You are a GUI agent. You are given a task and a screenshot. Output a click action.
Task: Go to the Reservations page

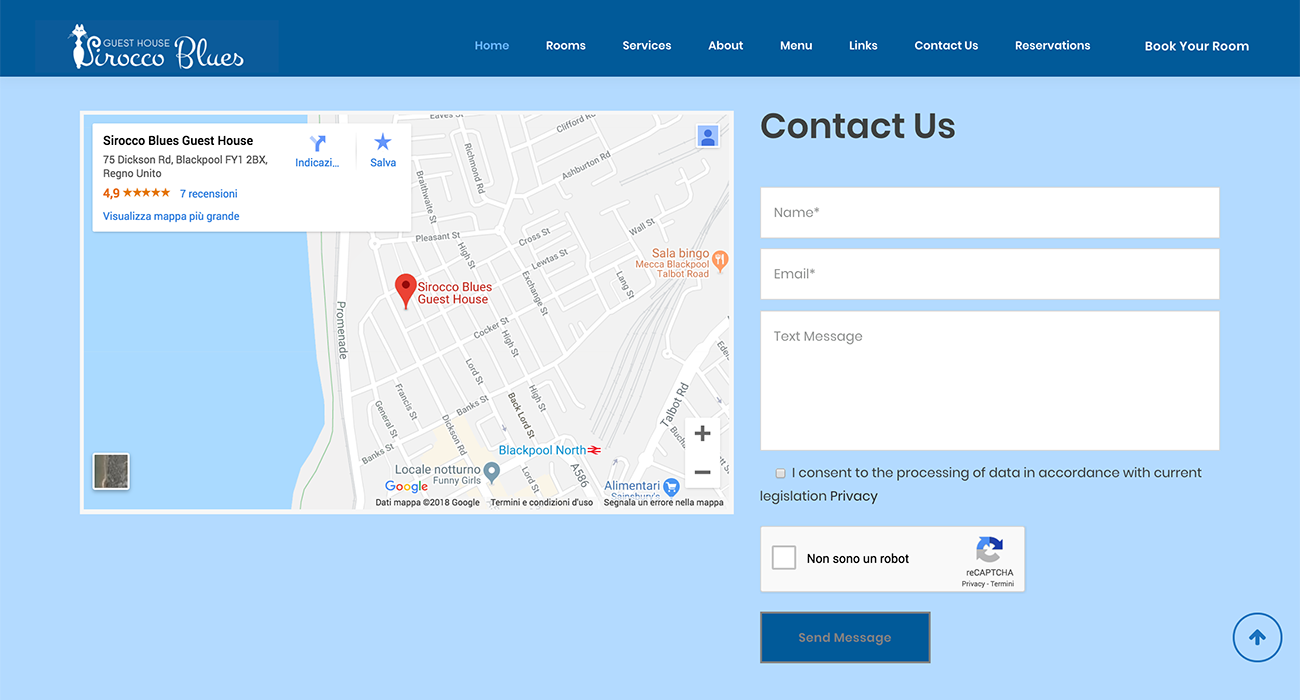(1052, 46)
